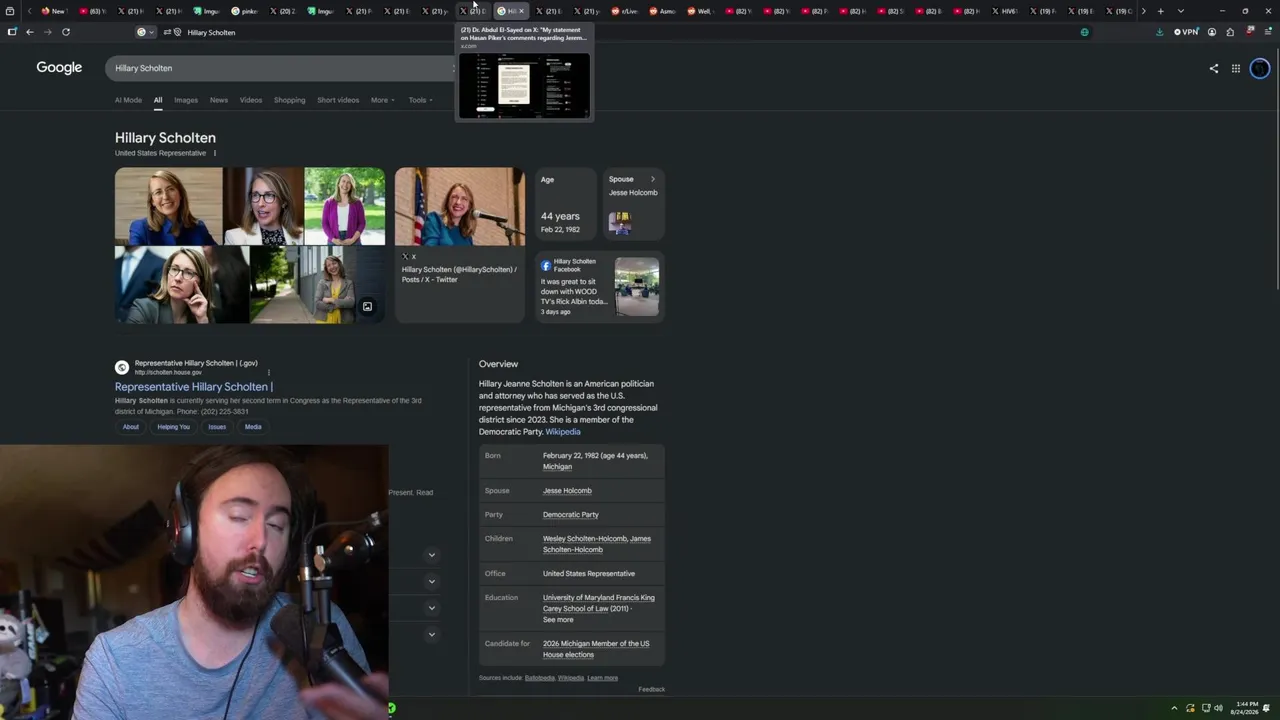Select the Shopping search tab
The image size is (1280, 720).
290,100
